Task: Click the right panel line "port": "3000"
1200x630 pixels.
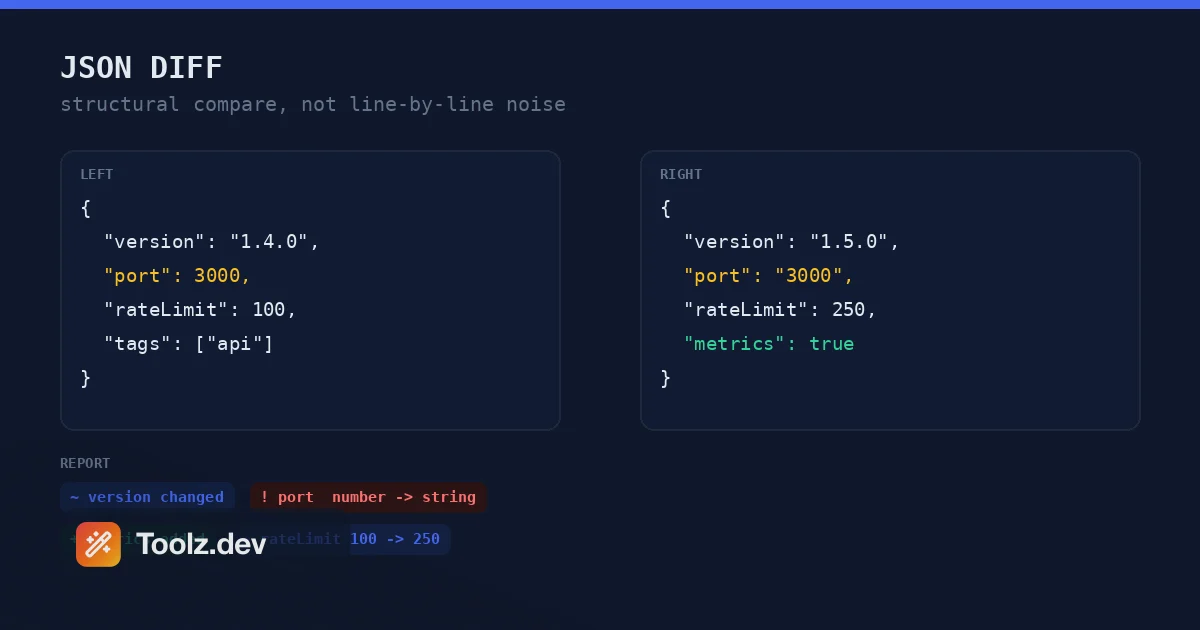Action: 769,276
